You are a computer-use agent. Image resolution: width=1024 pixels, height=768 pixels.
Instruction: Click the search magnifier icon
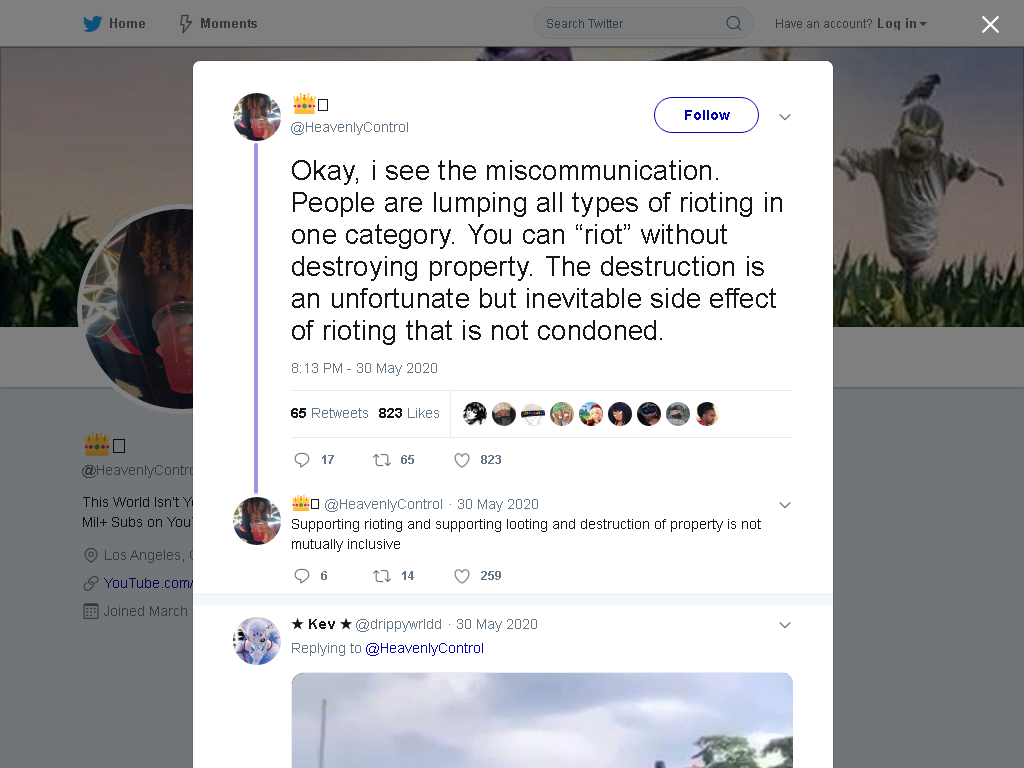click(x=733, y=24)
